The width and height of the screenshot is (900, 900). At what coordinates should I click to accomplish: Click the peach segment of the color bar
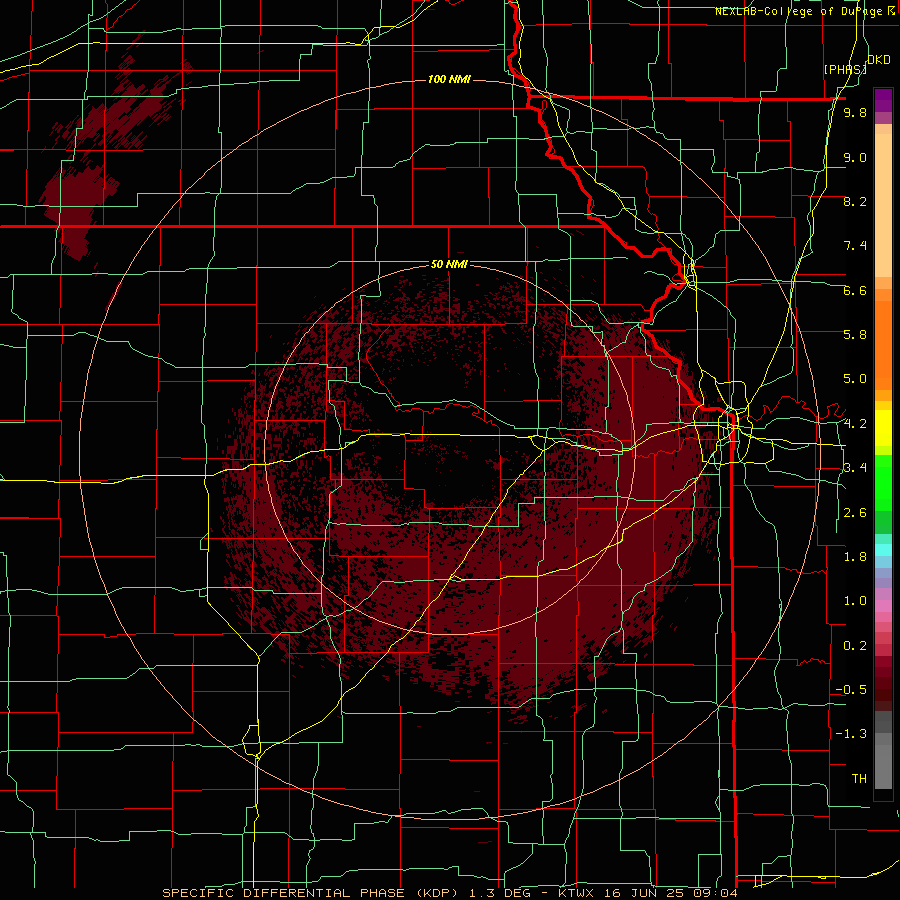(883, 205)
